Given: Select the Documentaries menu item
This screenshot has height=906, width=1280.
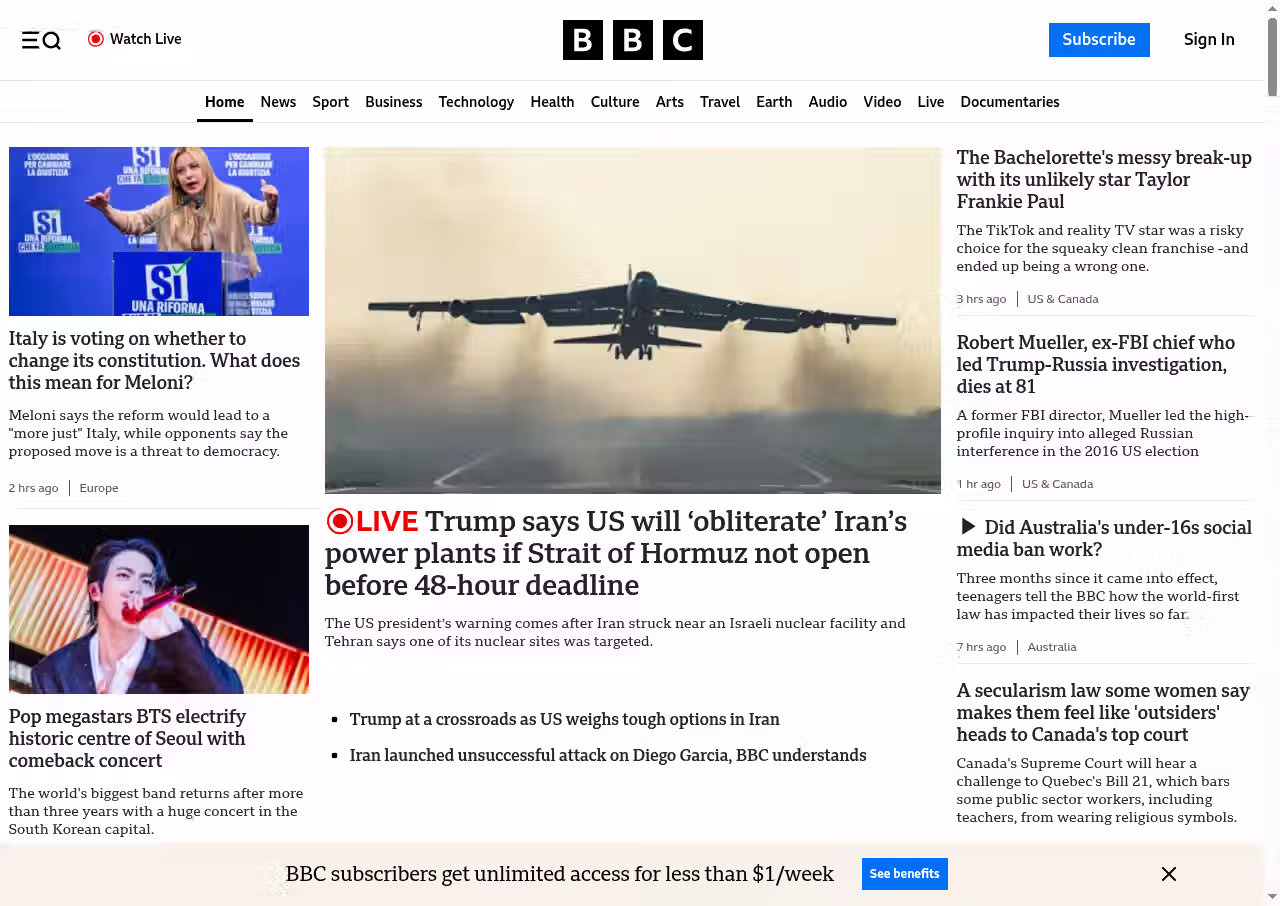Looking at the screenshot, I should (x=1010, y=102).
